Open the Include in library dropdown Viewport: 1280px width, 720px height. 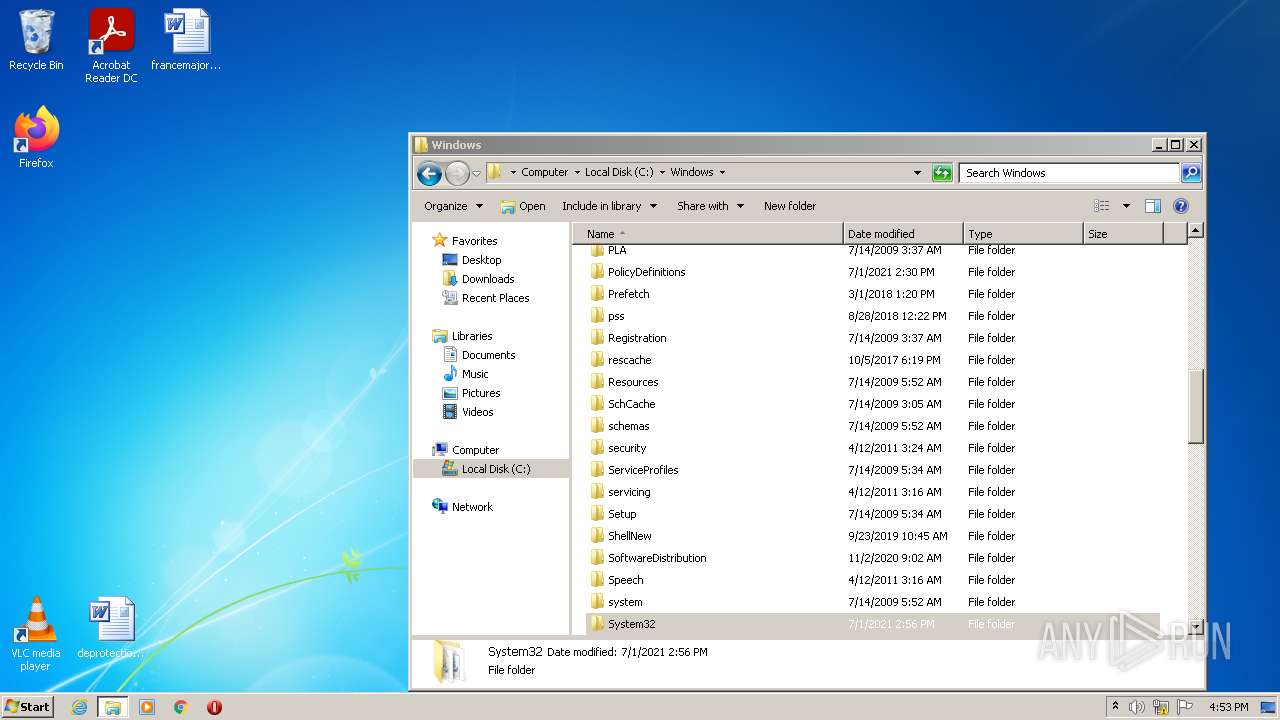click(x=609, y=206)
